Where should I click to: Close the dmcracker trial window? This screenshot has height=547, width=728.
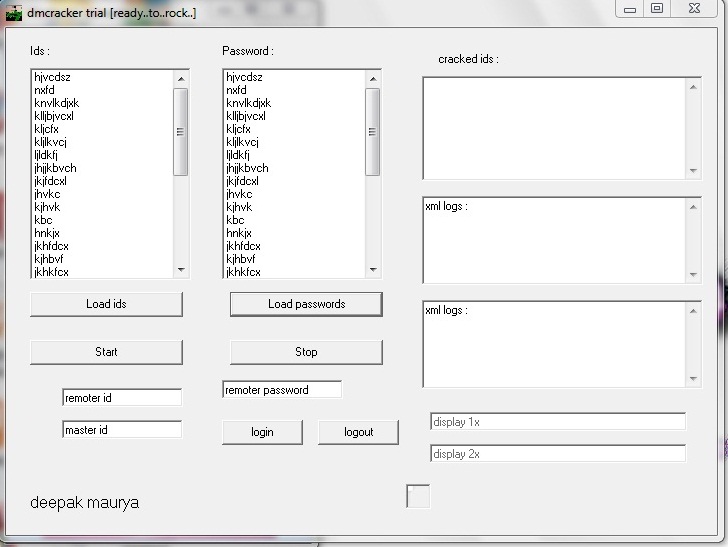click(694, 8)
